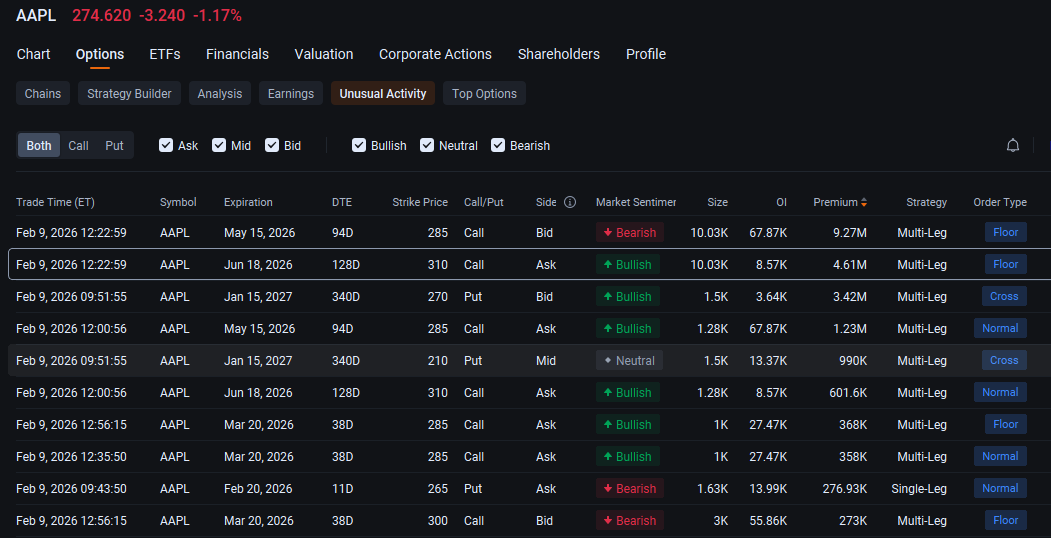Click the 273K premium value
This screenshot has width=1051, height=538.
click(x=853, y=521)
